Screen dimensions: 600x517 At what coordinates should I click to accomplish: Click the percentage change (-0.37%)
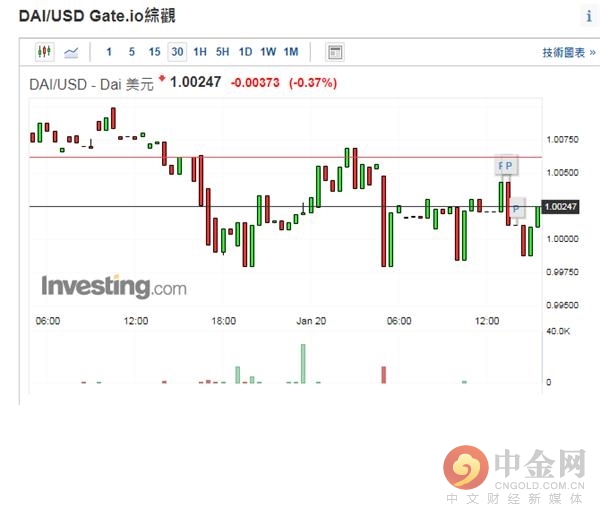coord(313,83)
